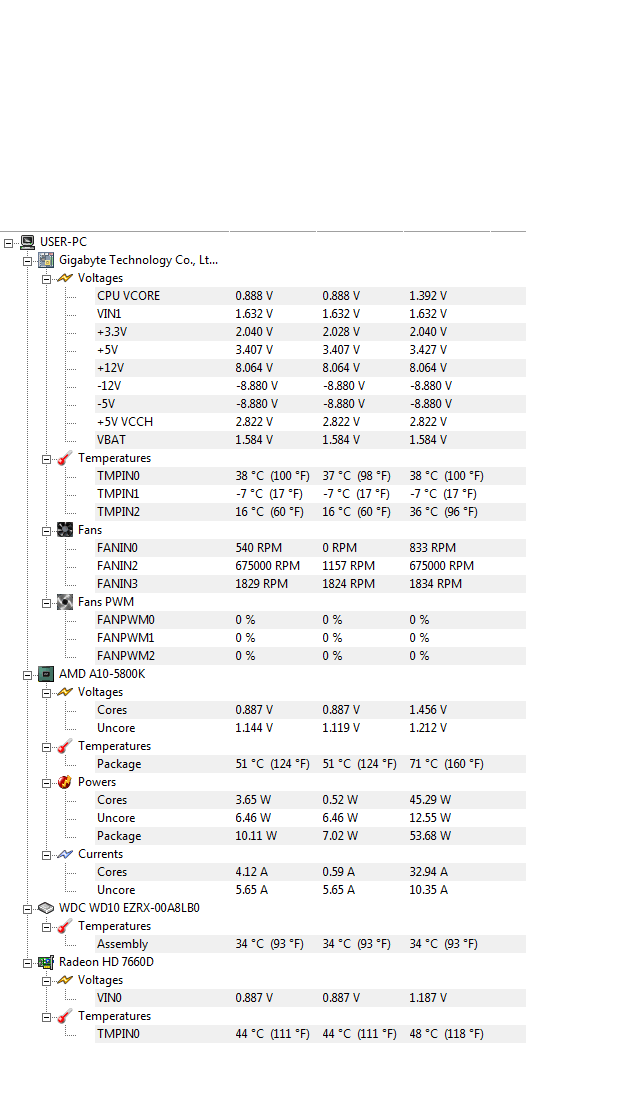638x1096 pixels.
Task: Click the USER-PC computer icon
Action: point(27,242)
